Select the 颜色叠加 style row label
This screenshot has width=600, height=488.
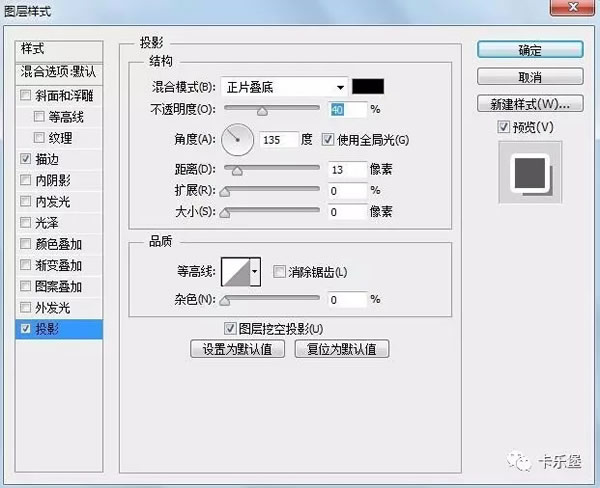59,244
